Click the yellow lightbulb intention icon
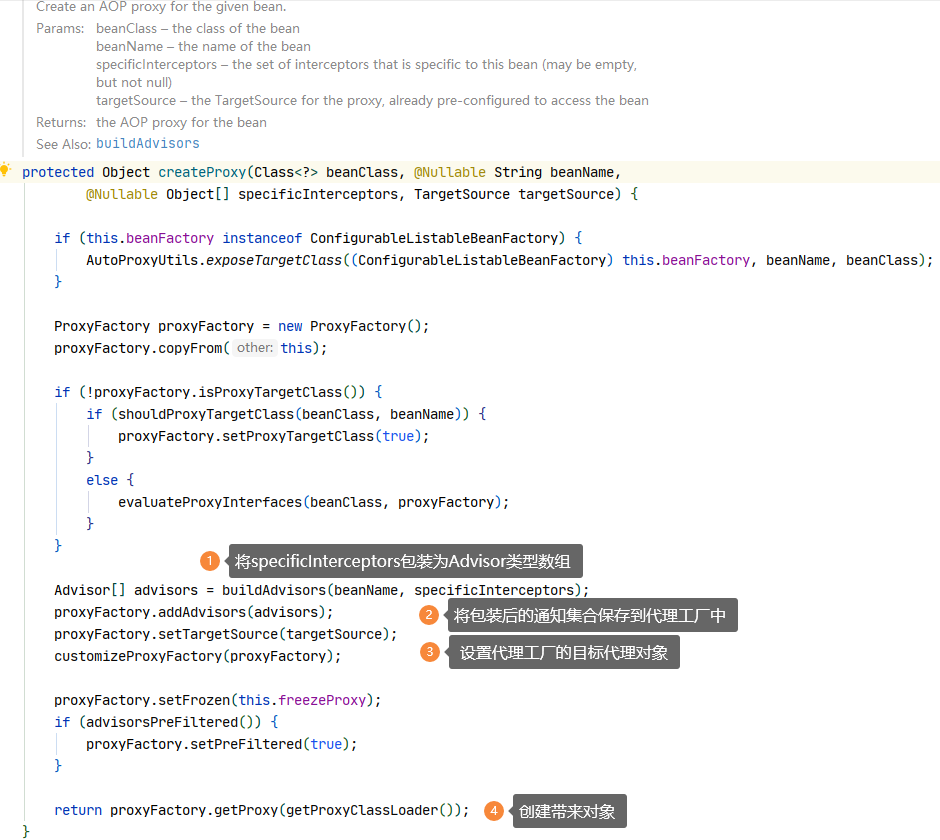940x840 pixels. coord(5,170)
